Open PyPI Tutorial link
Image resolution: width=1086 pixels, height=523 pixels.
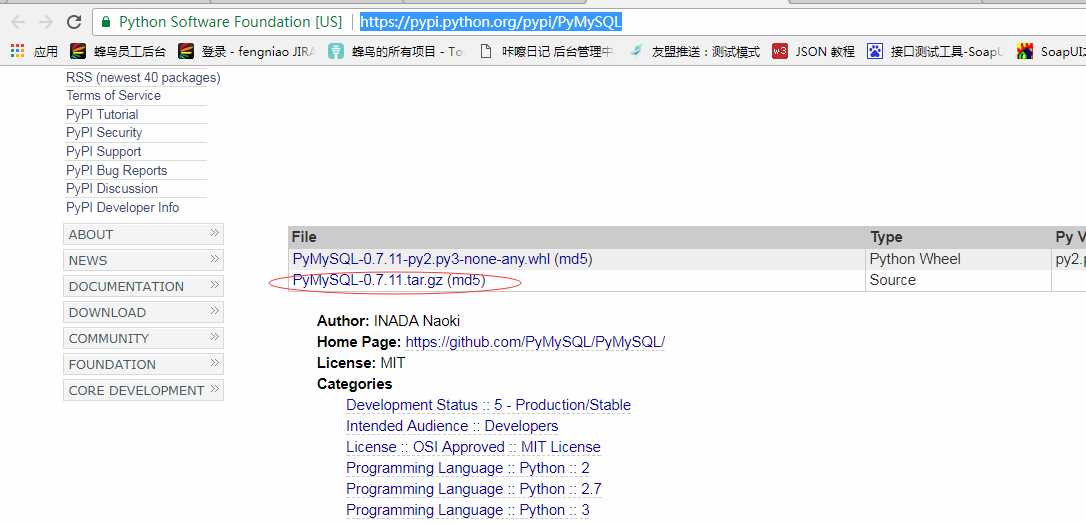[x=103, y=114]
